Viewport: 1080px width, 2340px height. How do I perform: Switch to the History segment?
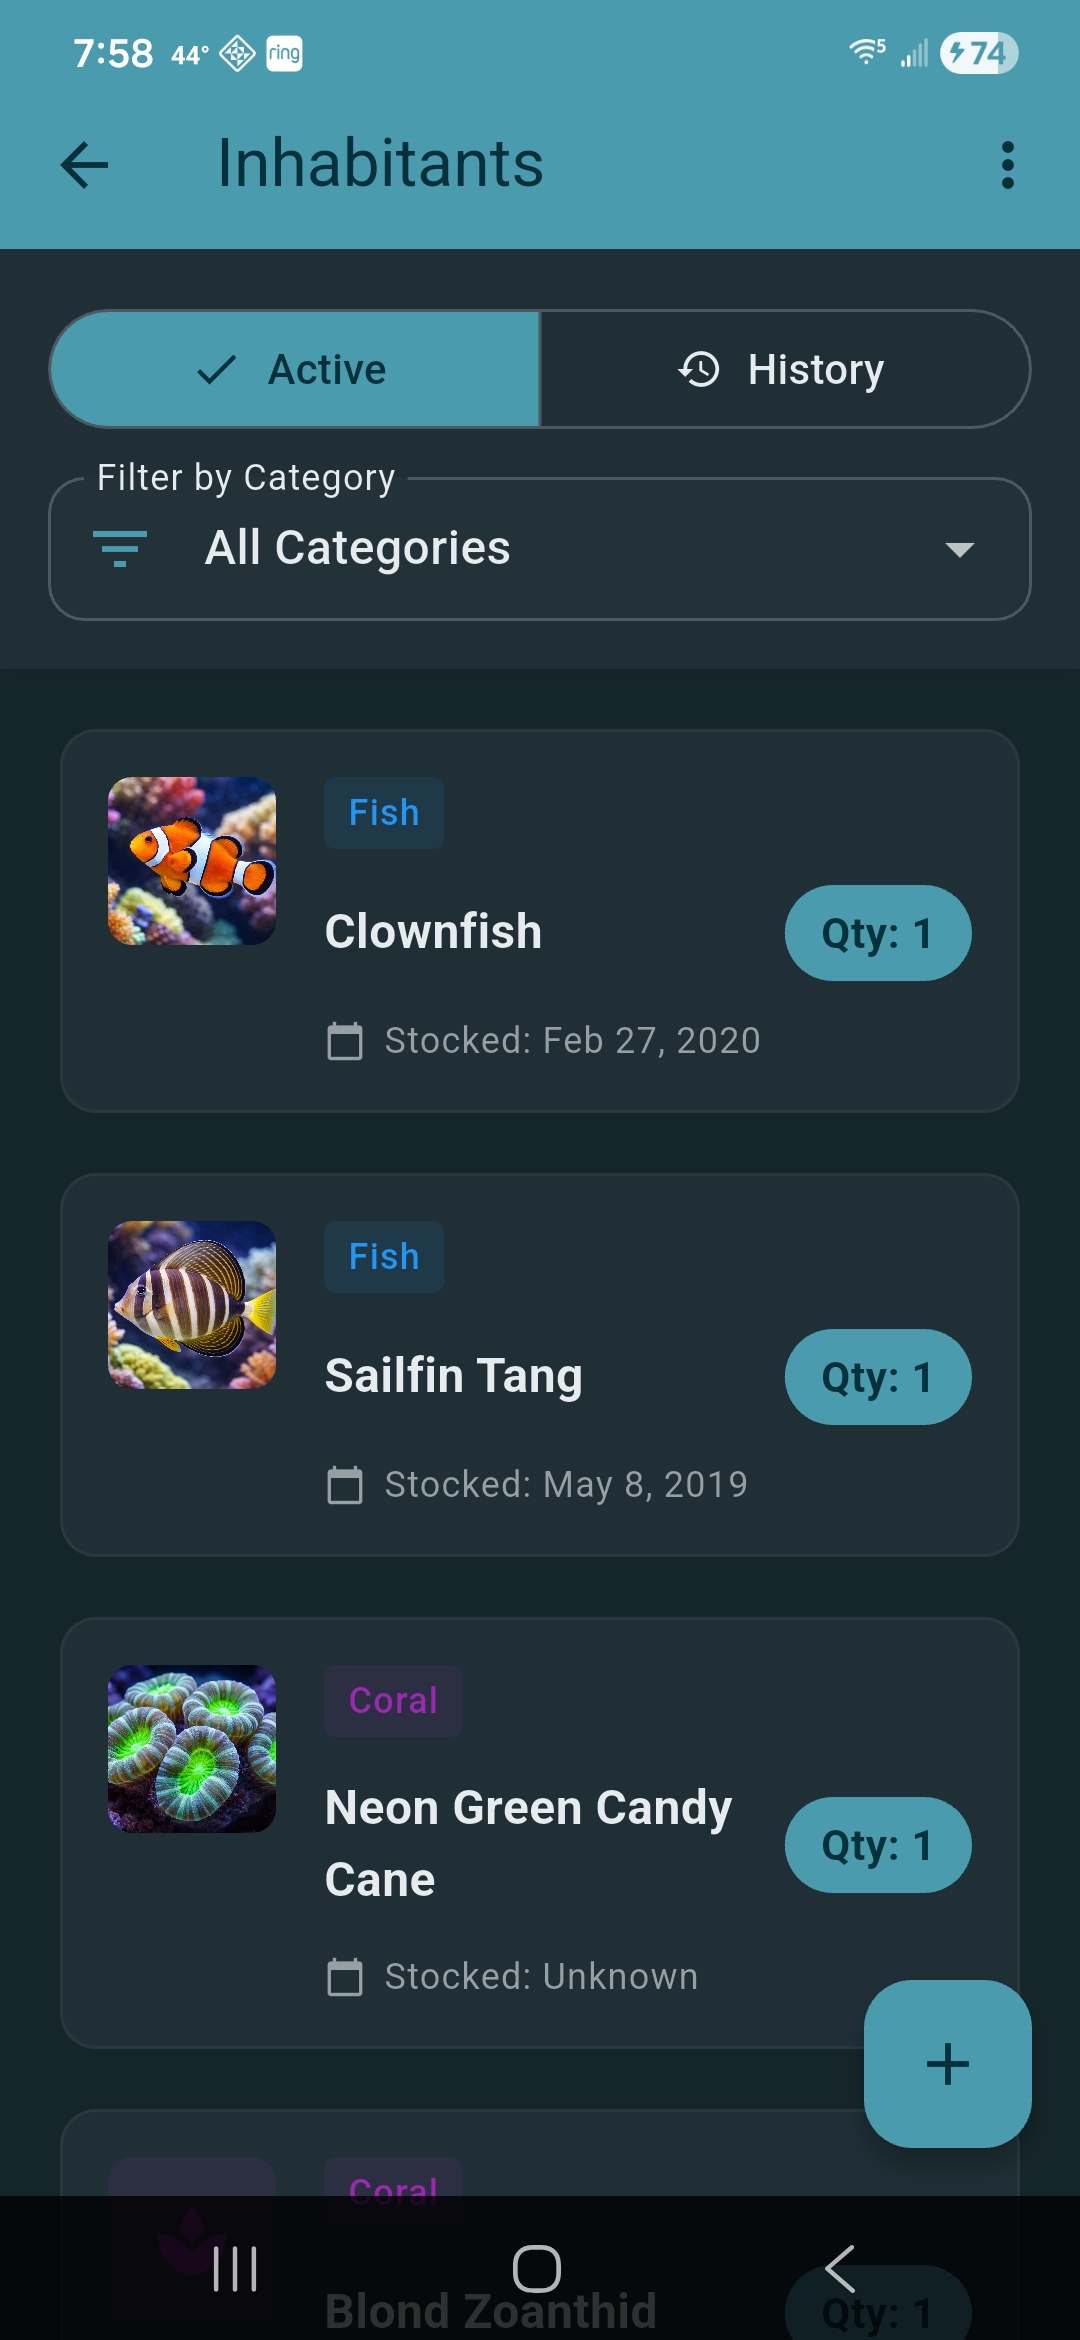784,370
